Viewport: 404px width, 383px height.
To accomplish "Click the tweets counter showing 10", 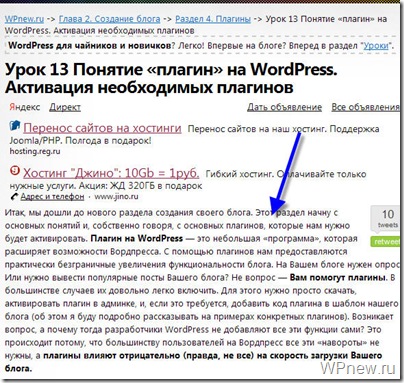I will tap(387, 218).
